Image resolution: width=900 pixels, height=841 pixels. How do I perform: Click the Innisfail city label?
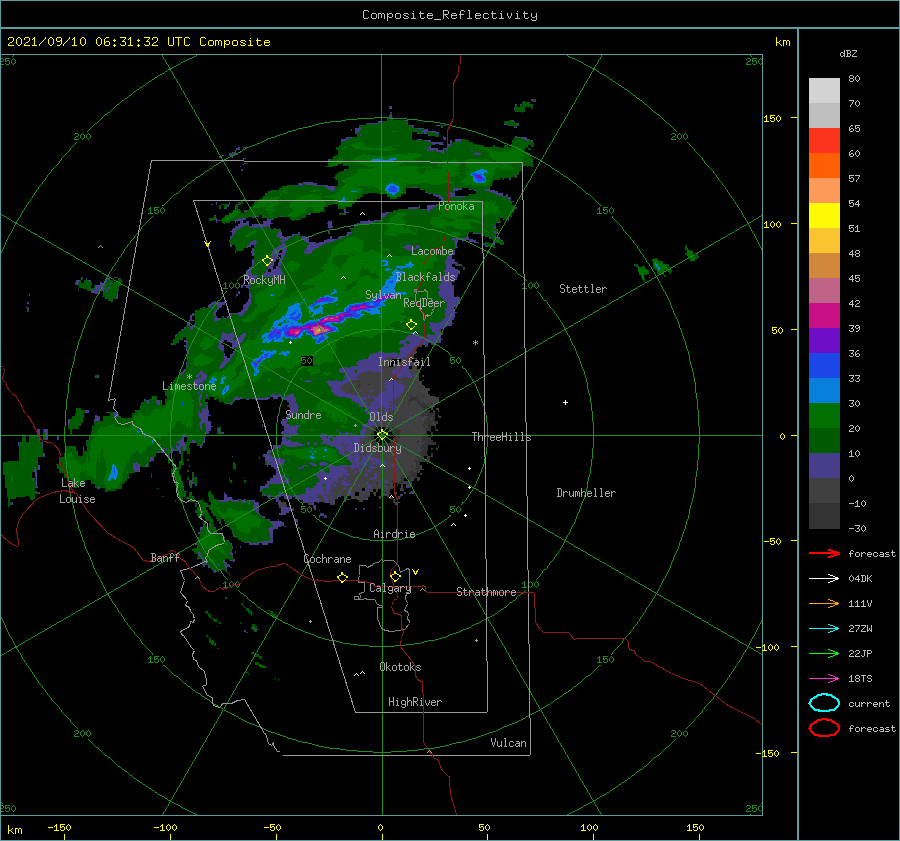pyautogui.click(x=404, y=362)
